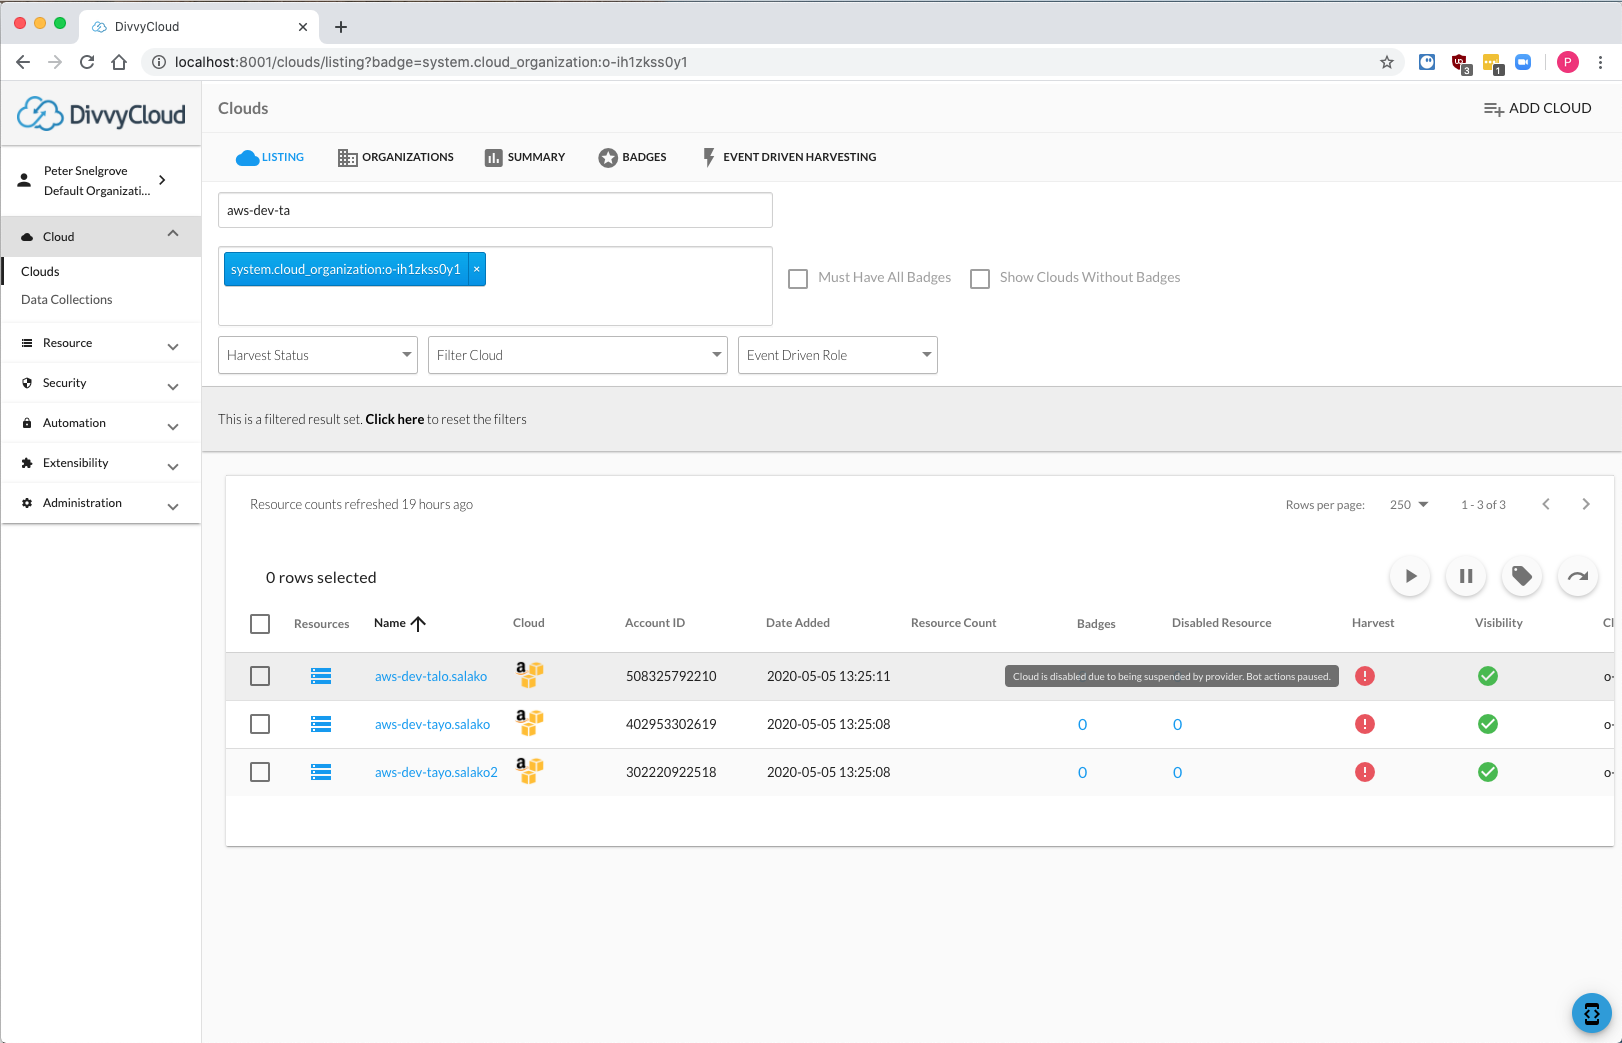
Task: Toggle Must Have All Badges checkbox
Action: (798, 278)
